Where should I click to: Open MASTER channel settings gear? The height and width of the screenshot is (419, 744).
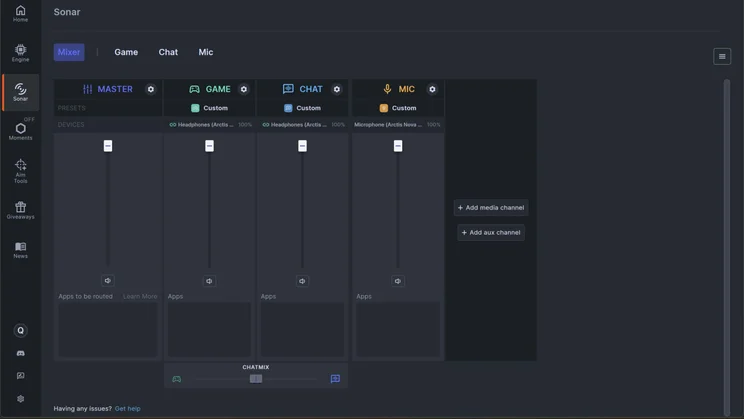(150, 89)
